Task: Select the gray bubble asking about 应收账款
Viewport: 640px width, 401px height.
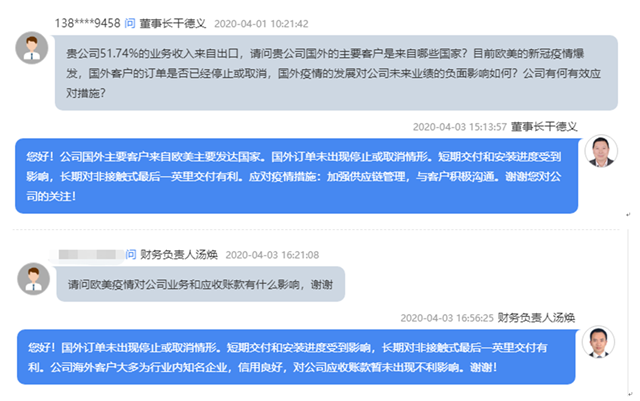Action: 200,284
